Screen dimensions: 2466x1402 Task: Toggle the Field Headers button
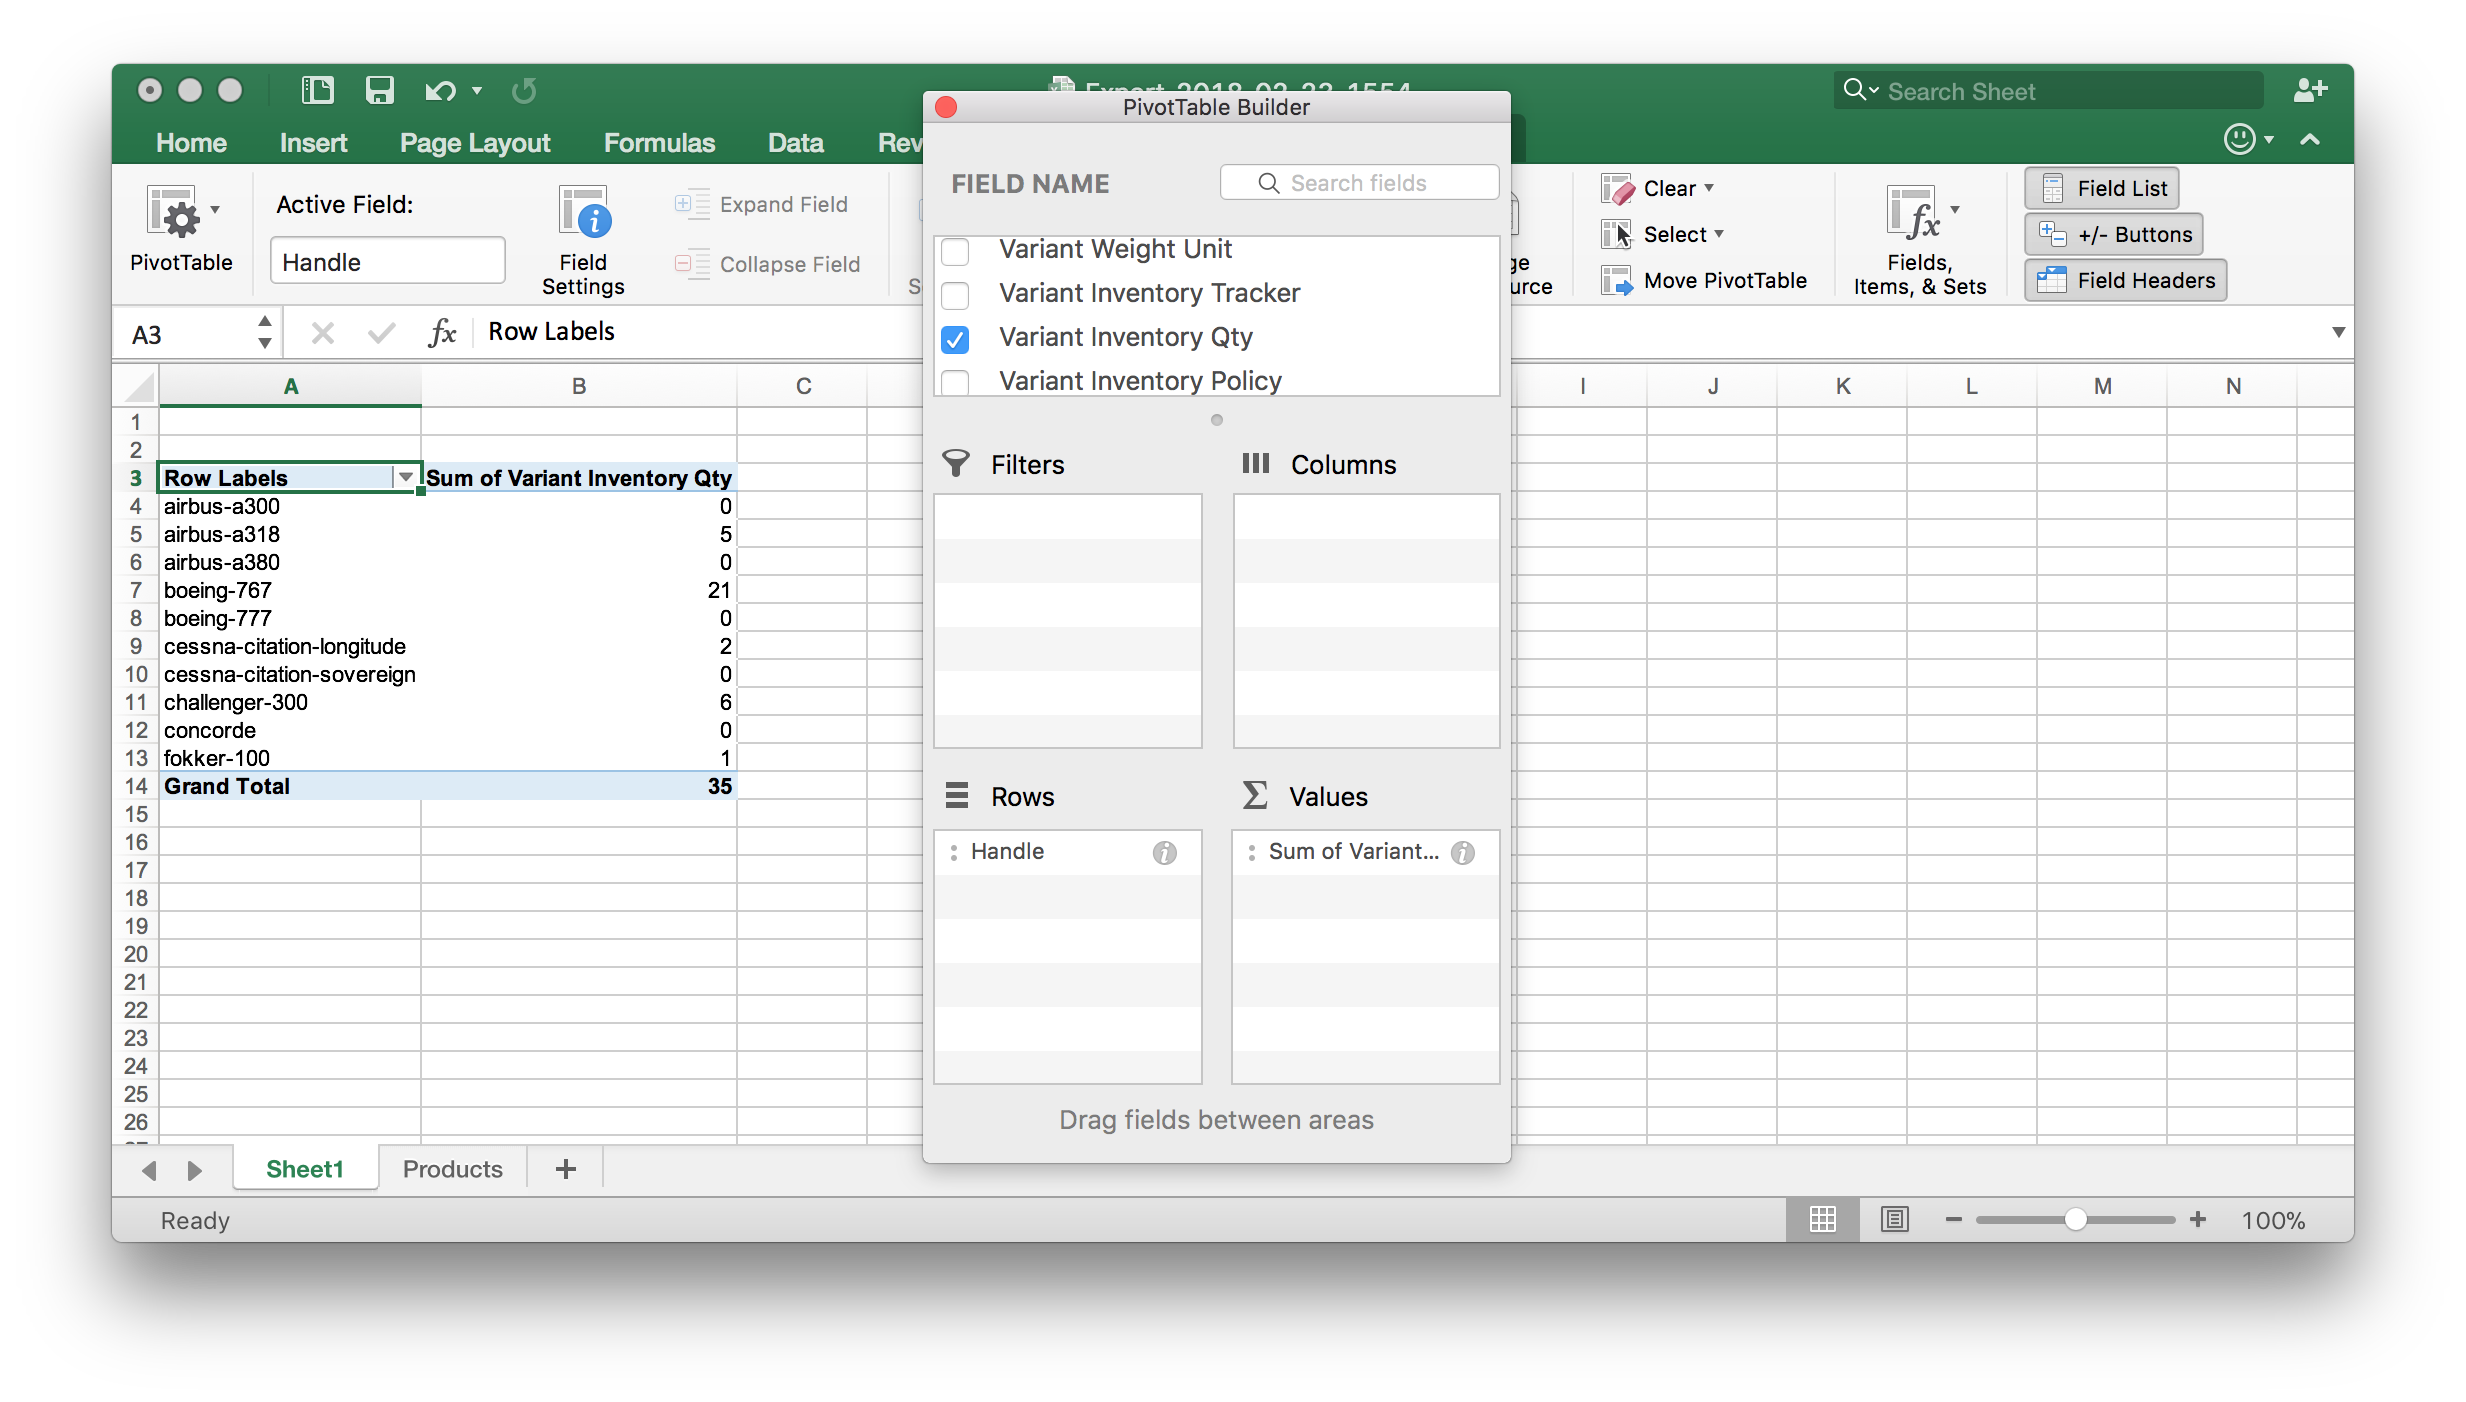2125,280
